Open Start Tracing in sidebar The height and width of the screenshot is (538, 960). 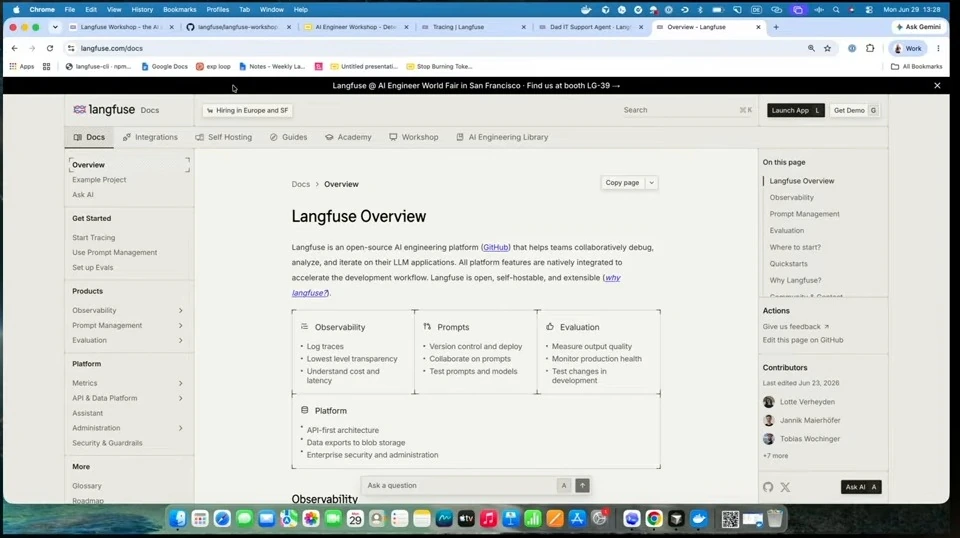[x=94, y=237]
